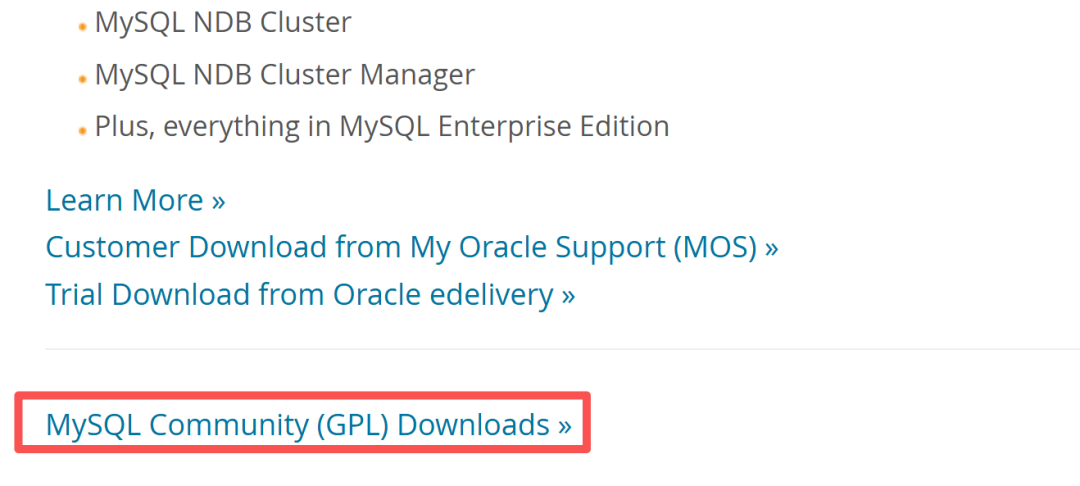Click the » arrow after Learn More
Screen dimensions: 1080x486
218,202
